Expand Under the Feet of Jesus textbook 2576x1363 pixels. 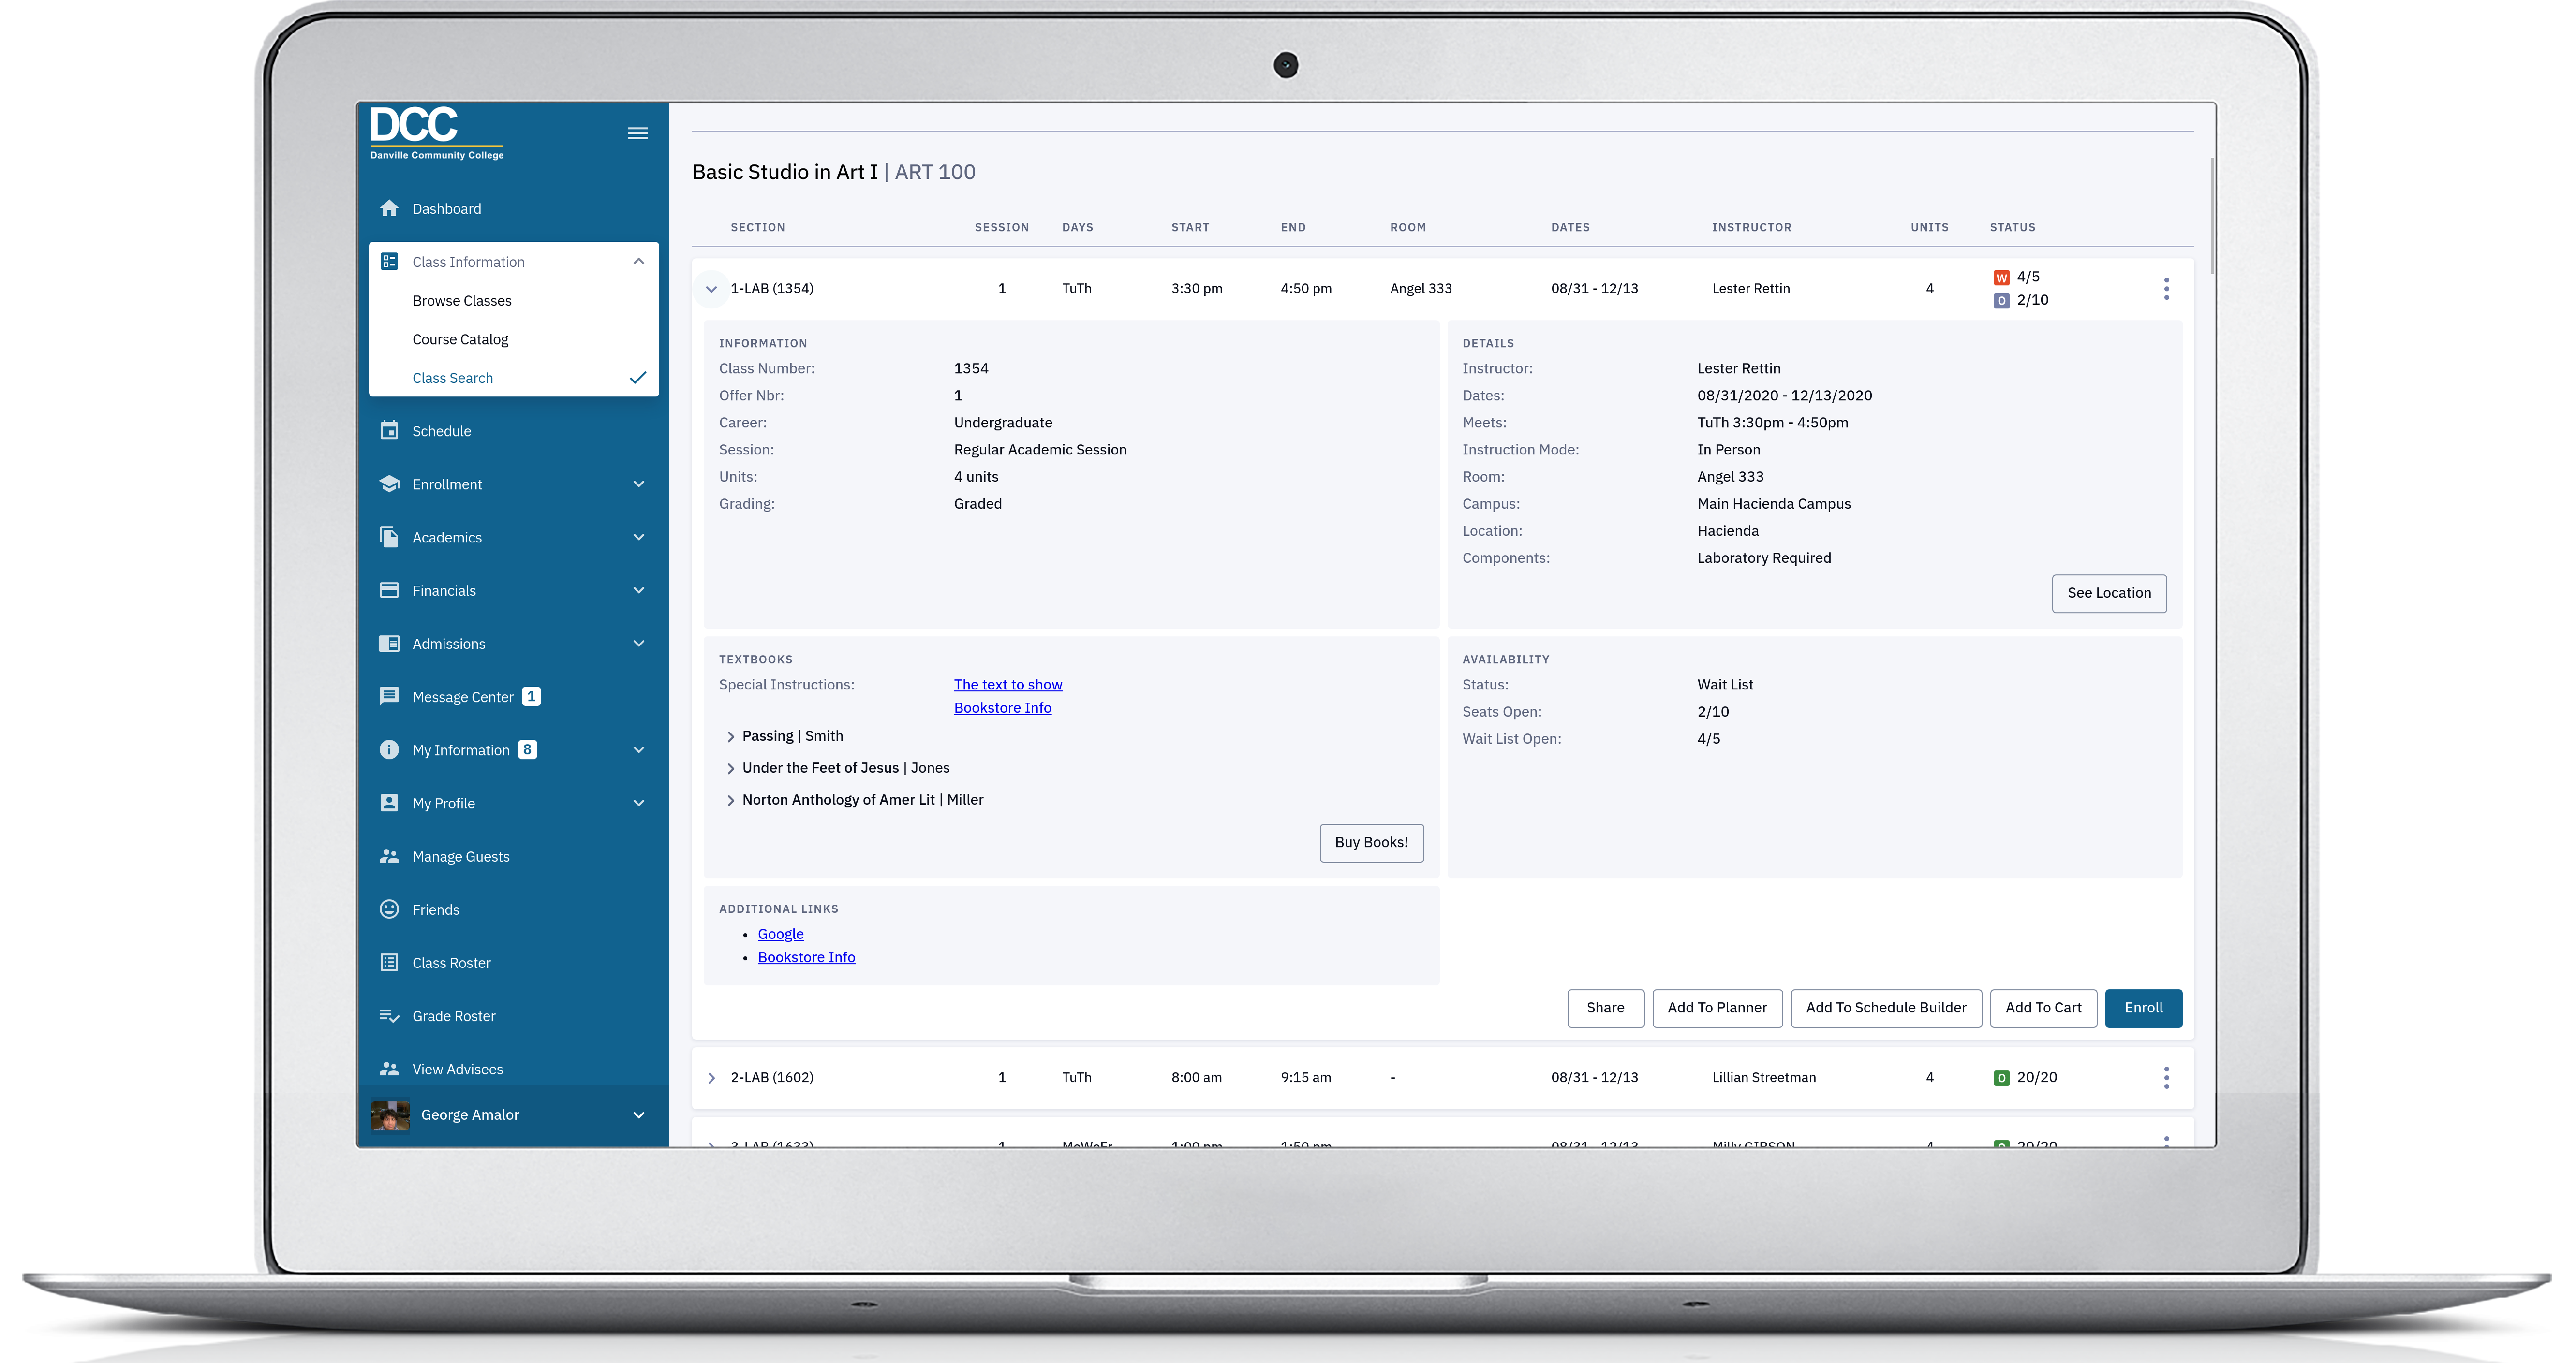pyautogui.click(x=730, y=768)
